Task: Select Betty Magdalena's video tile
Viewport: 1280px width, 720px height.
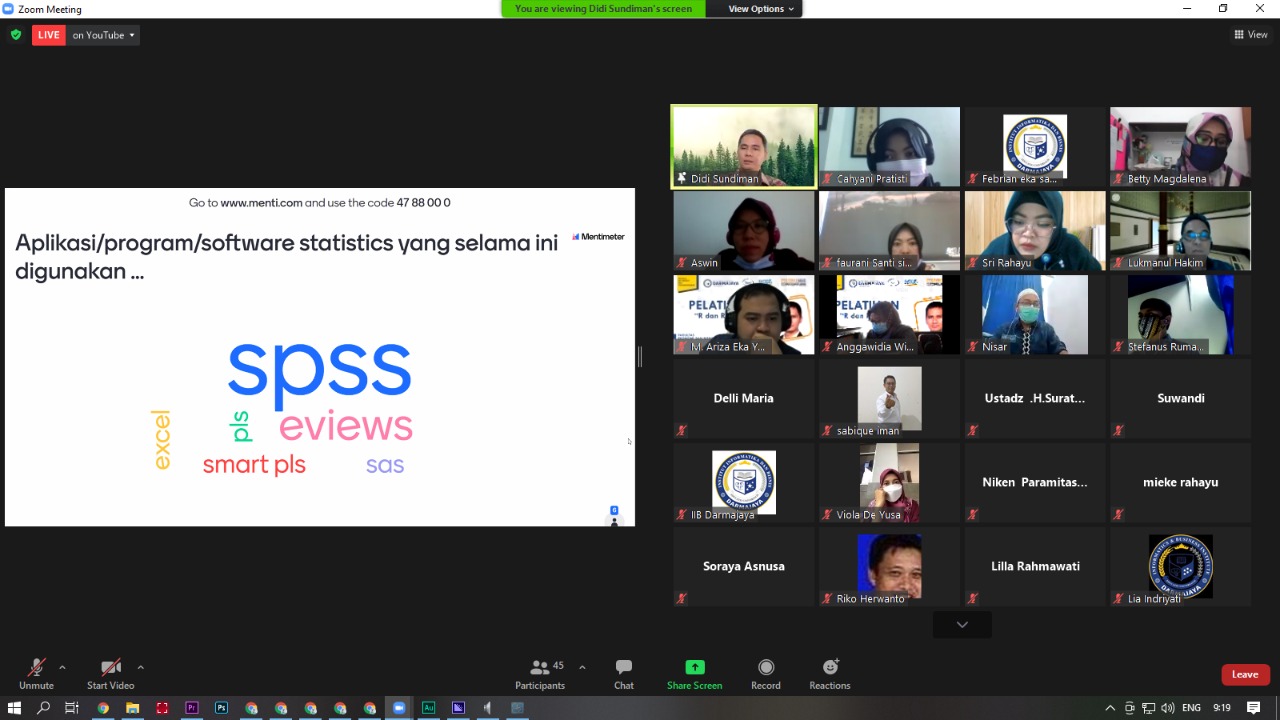Action: click(1180, 147)
